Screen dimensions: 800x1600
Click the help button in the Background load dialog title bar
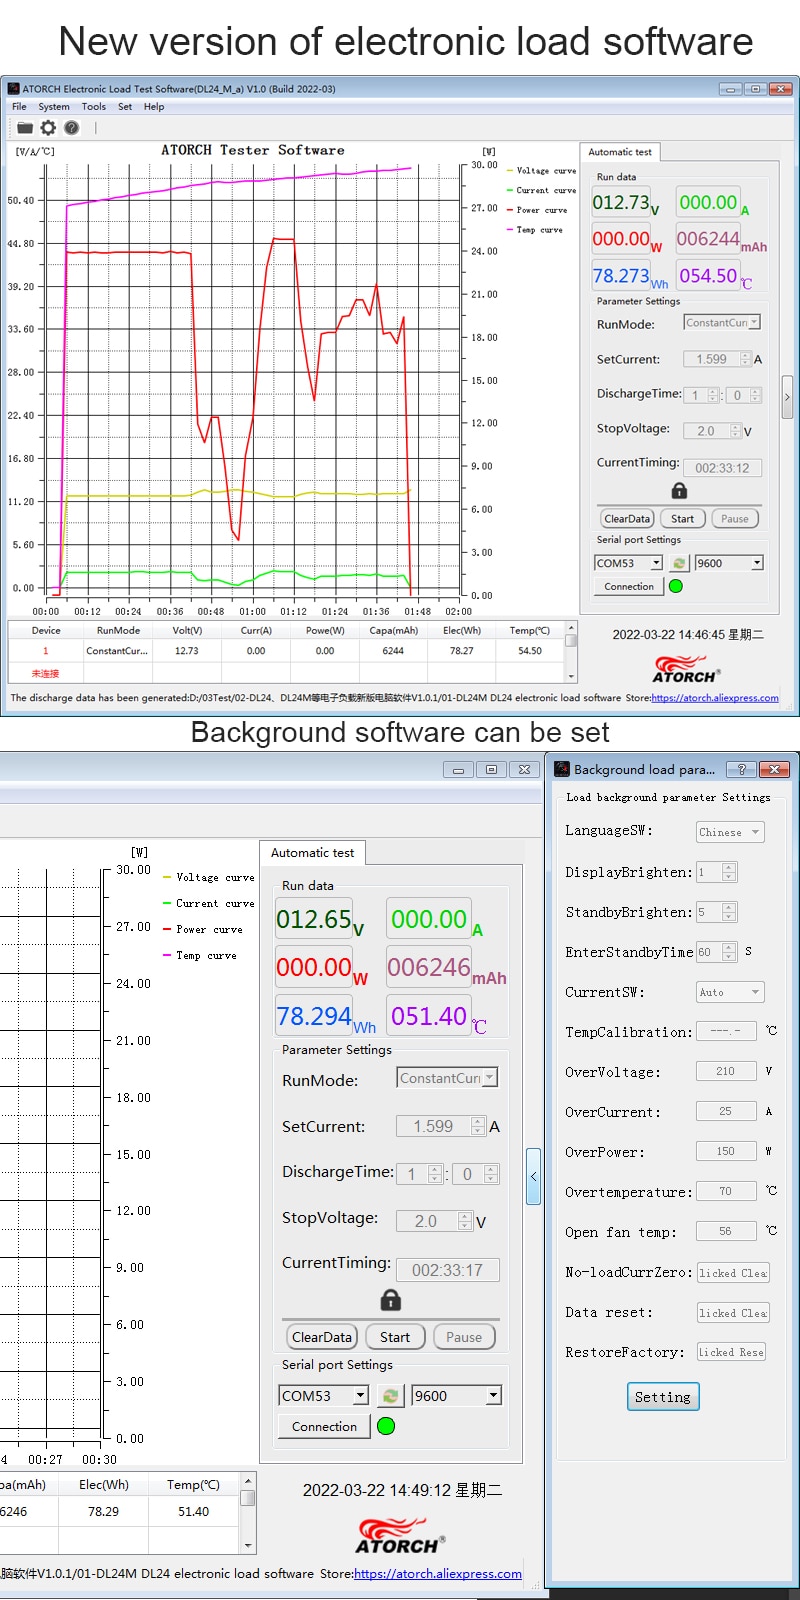[x=740, y=769]
